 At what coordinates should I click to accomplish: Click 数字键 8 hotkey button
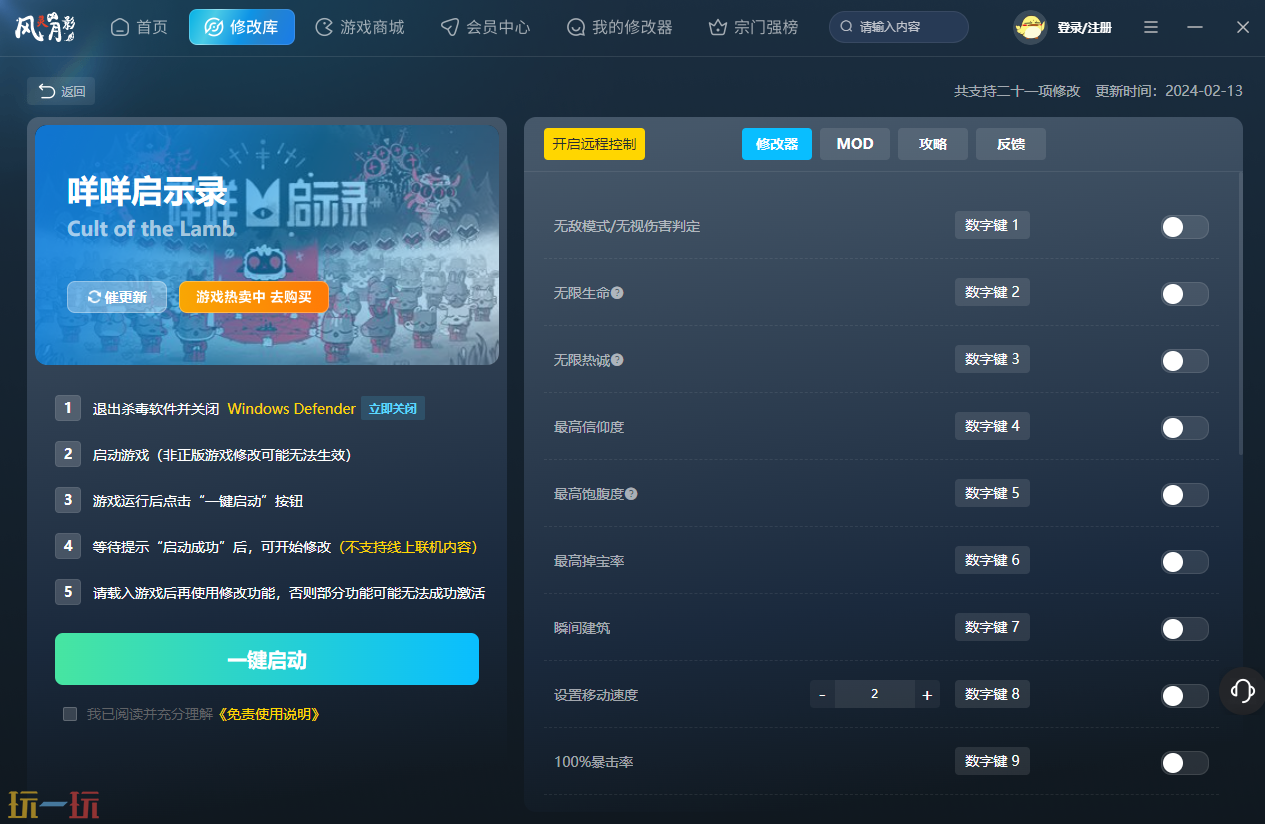[x=992, y=694]
